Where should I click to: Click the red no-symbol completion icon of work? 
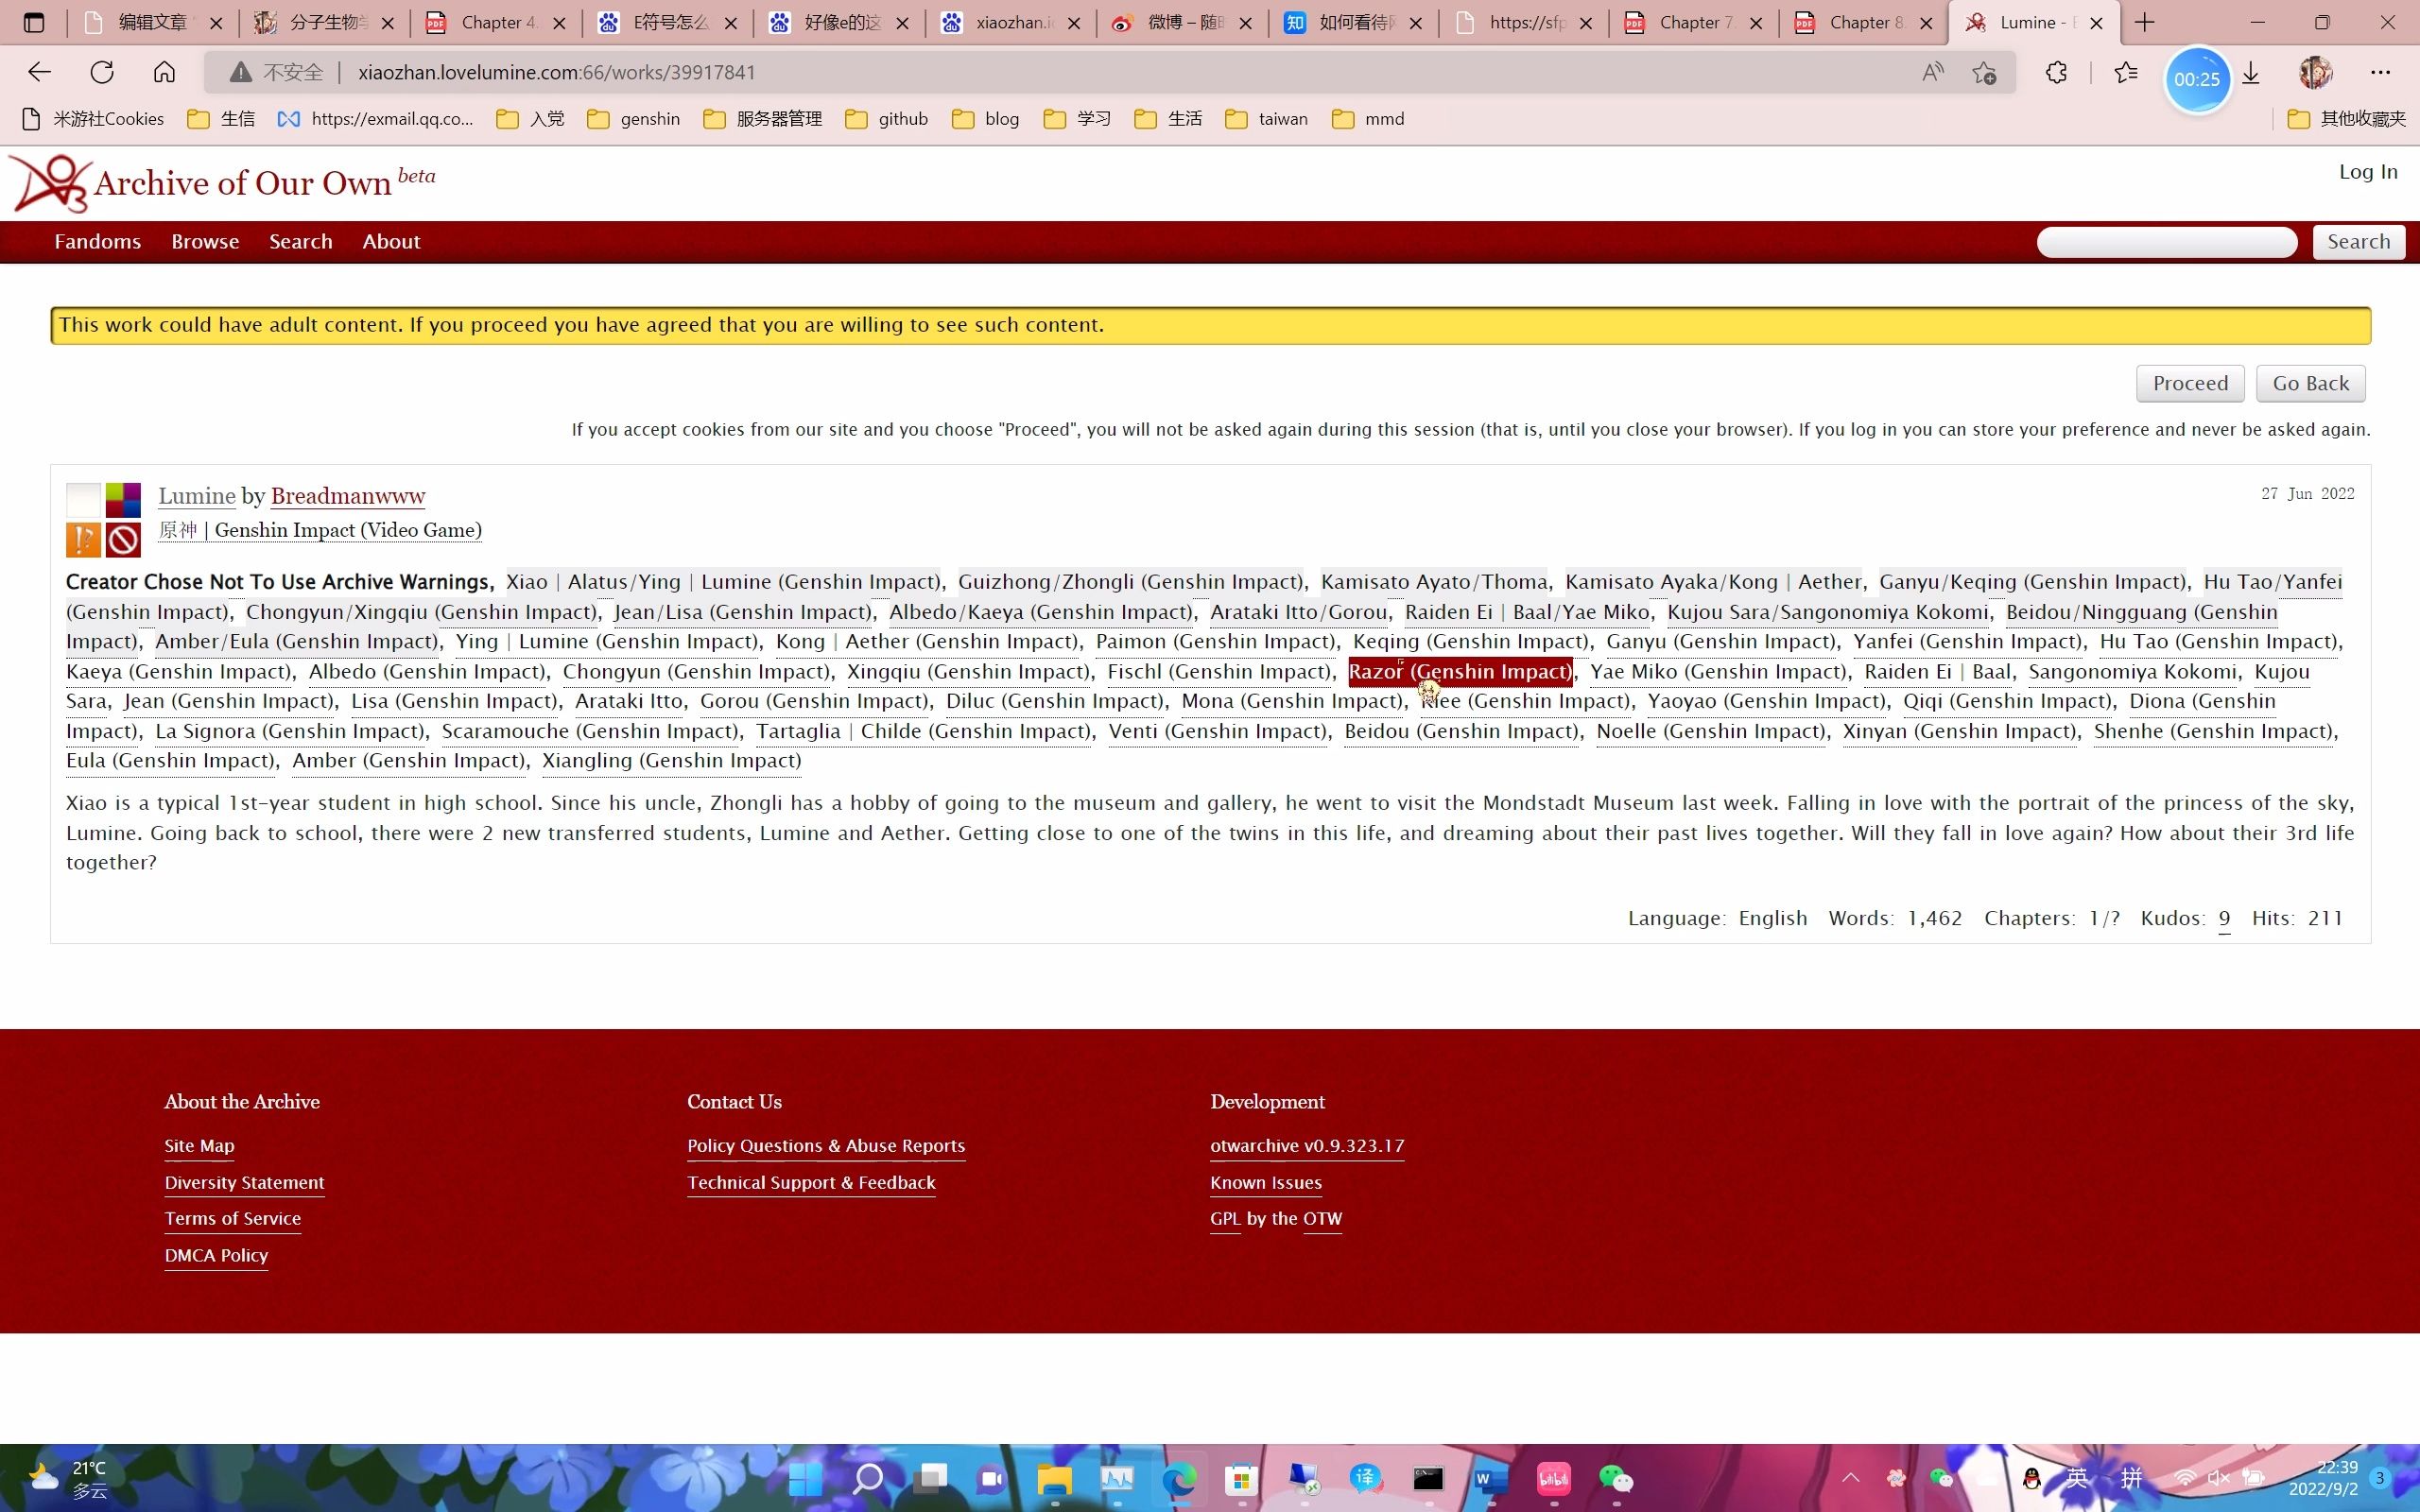[123, 540]
